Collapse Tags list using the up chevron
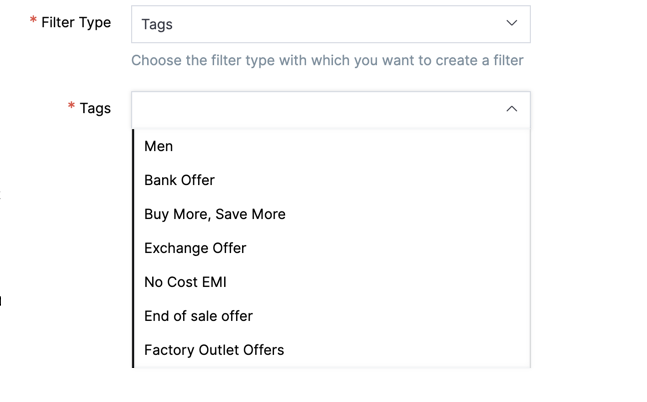This screenshot has height=402, width=647. 511,109
